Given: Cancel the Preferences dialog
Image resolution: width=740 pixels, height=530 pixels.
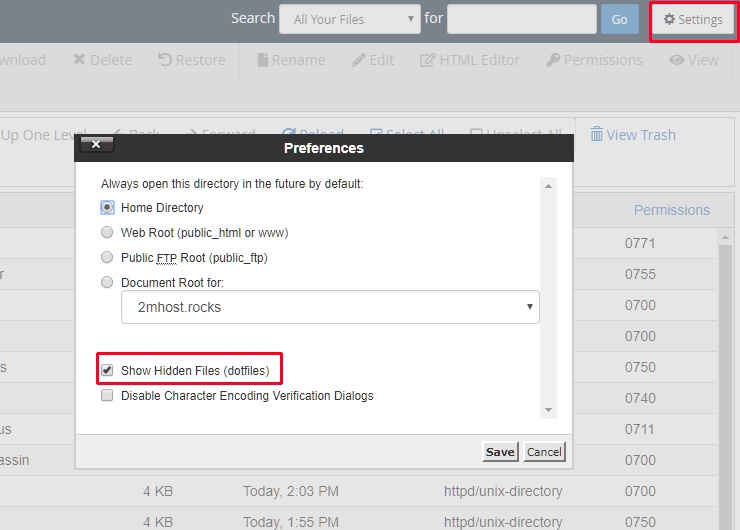Looking at the screenshot, I should tap(544, 452).
